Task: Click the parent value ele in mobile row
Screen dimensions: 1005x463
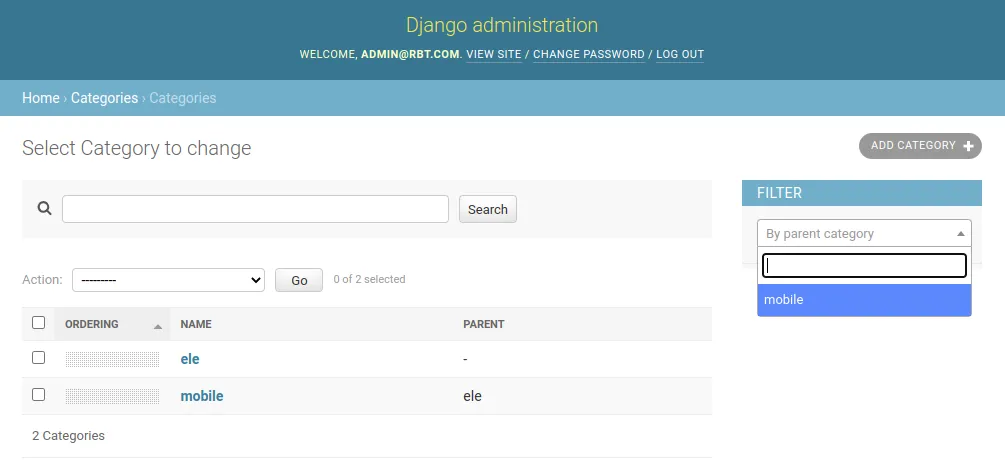Action: (472, 396)
